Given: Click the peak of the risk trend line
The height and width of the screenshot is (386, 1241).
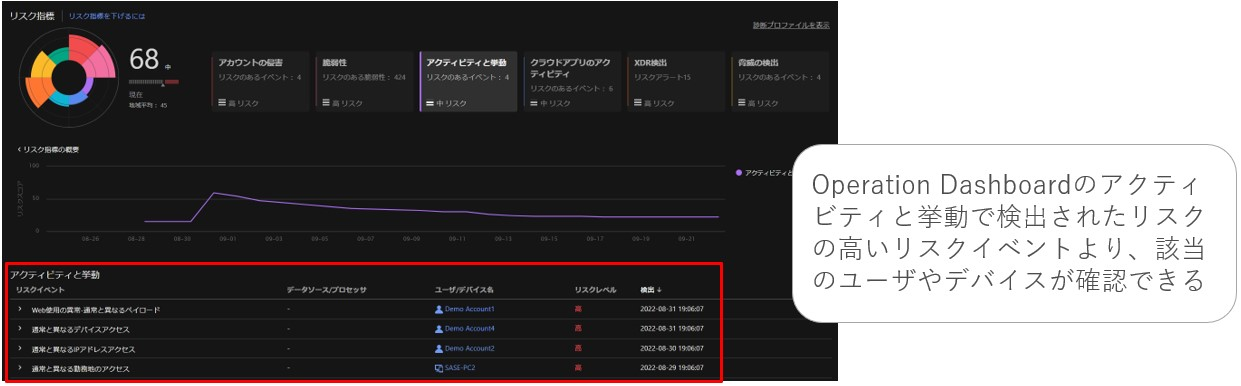Looking at the screenshot, I should [214, 193].
